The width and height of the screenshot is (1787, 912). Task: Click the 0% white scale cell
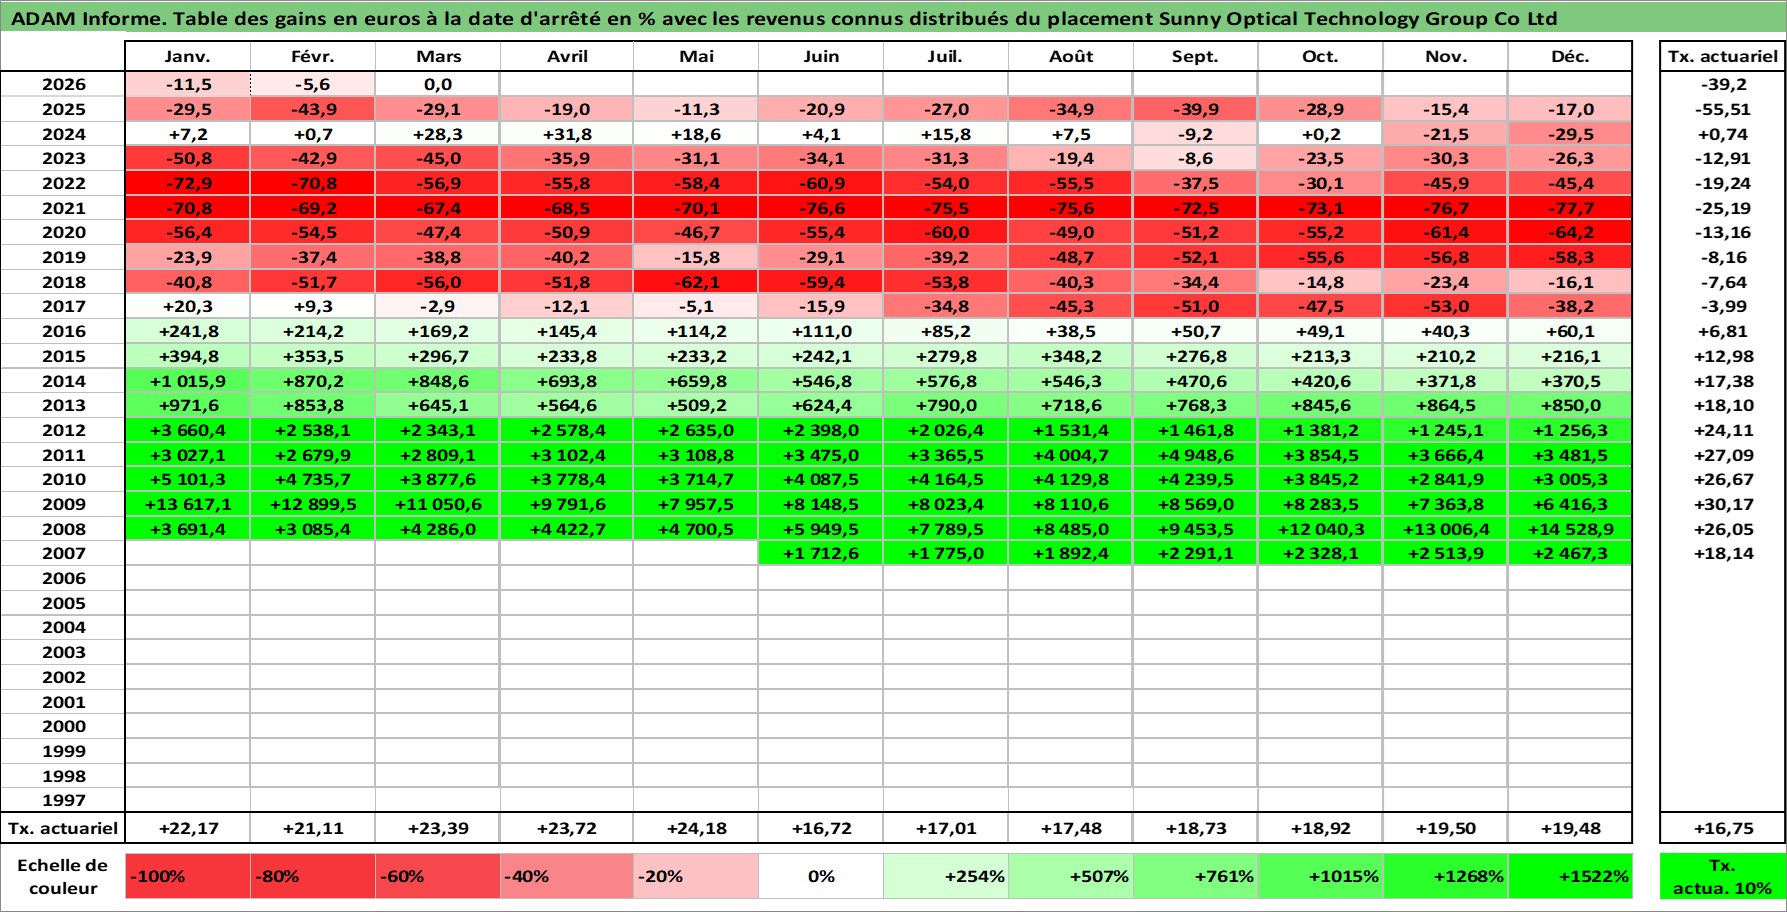[821, 876]
